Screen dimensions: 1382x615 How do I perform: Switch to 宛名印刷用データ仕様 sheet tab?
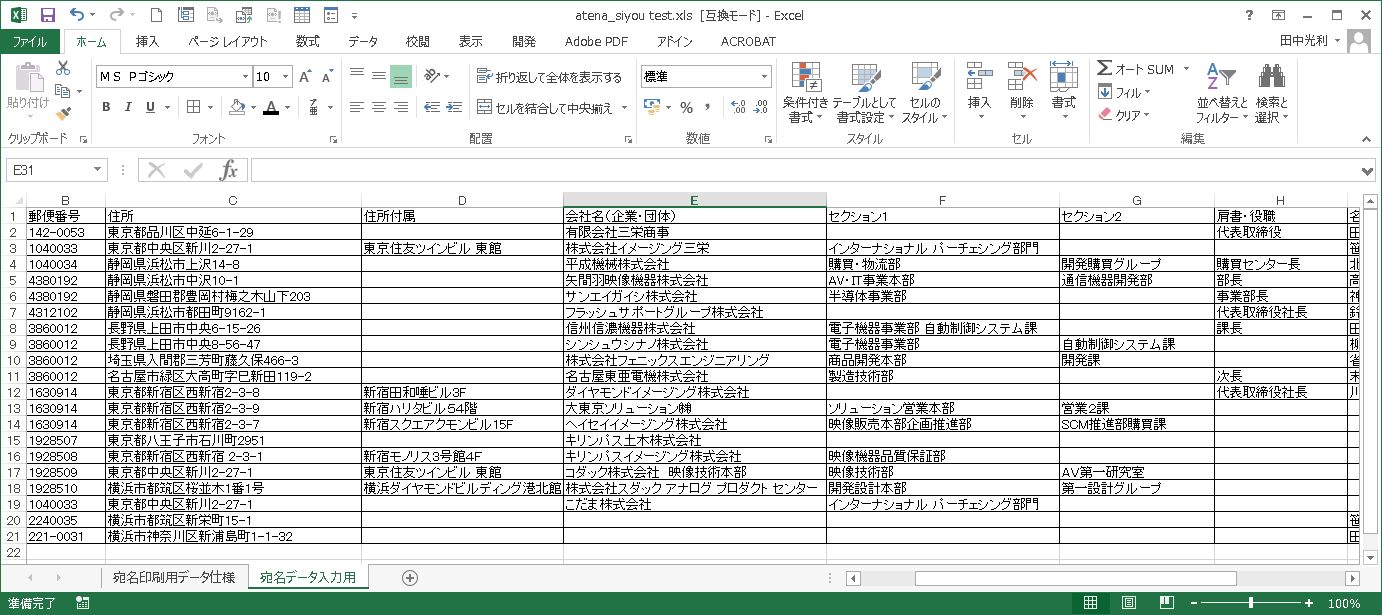tap(173, 577)
